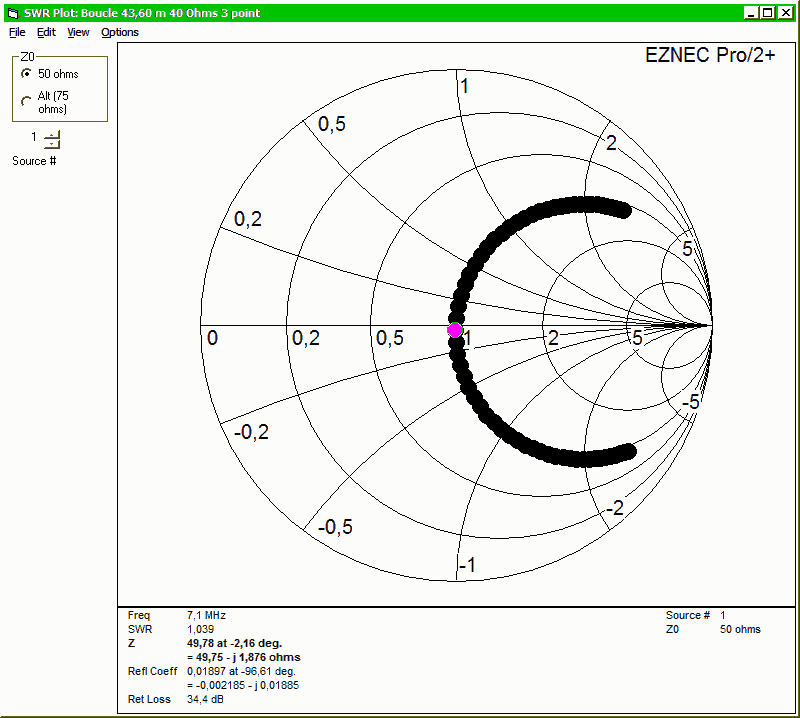Click the return loss value 34,4 dB
Screen dimensions: 800x718
tap(205, 699)
